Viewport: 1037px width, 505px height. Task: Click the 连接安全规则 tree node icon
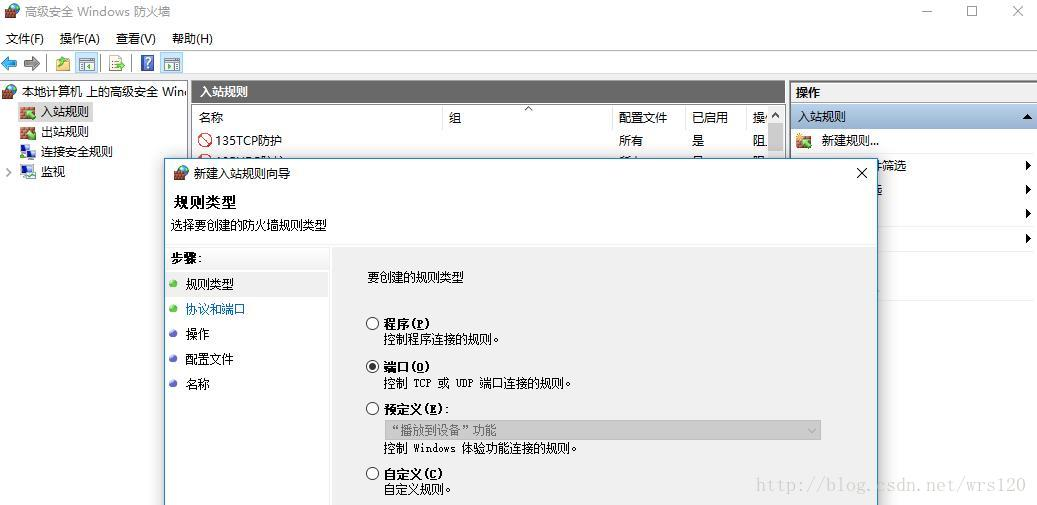[28, 152]
